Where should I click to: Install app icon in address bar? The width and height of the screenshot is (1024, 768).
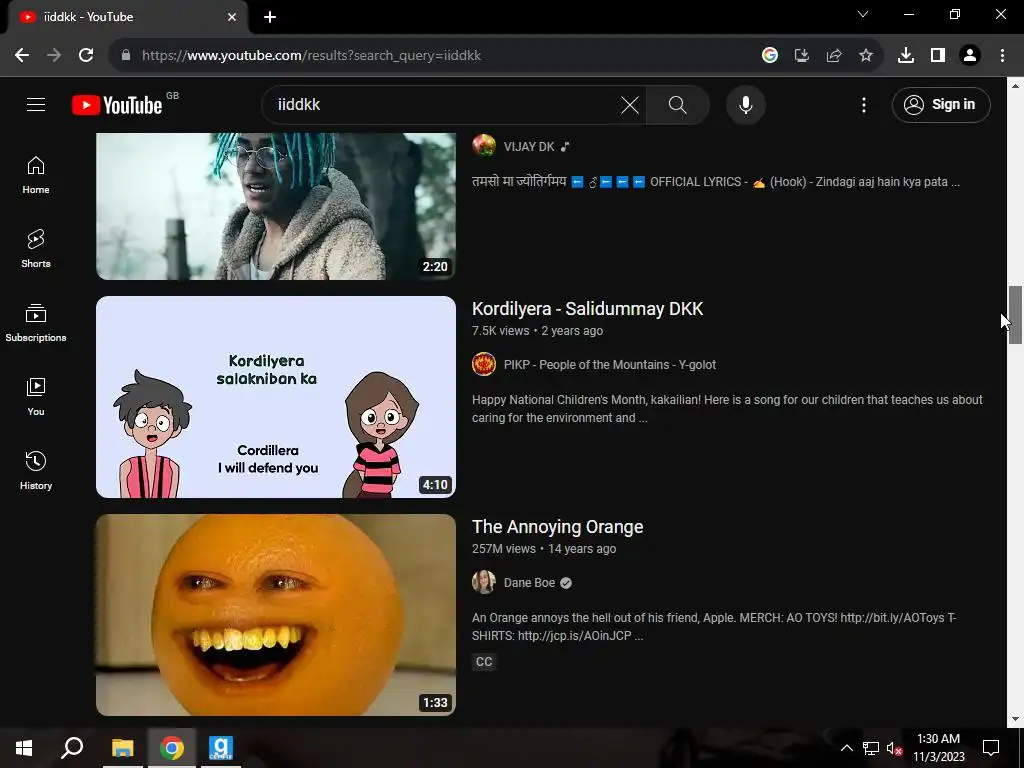[x=802, y=56]
